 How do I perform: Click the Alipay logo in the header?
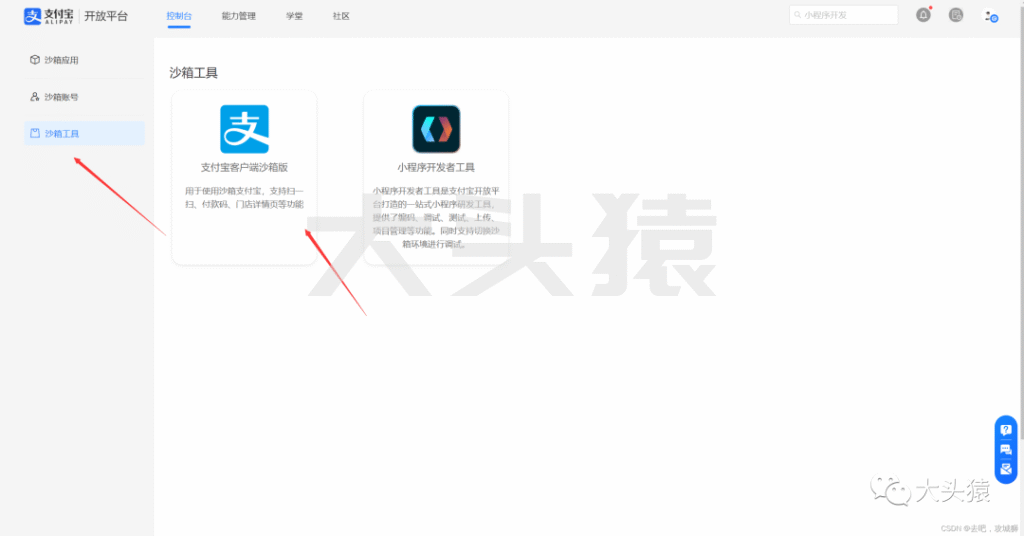click(48, 16)
